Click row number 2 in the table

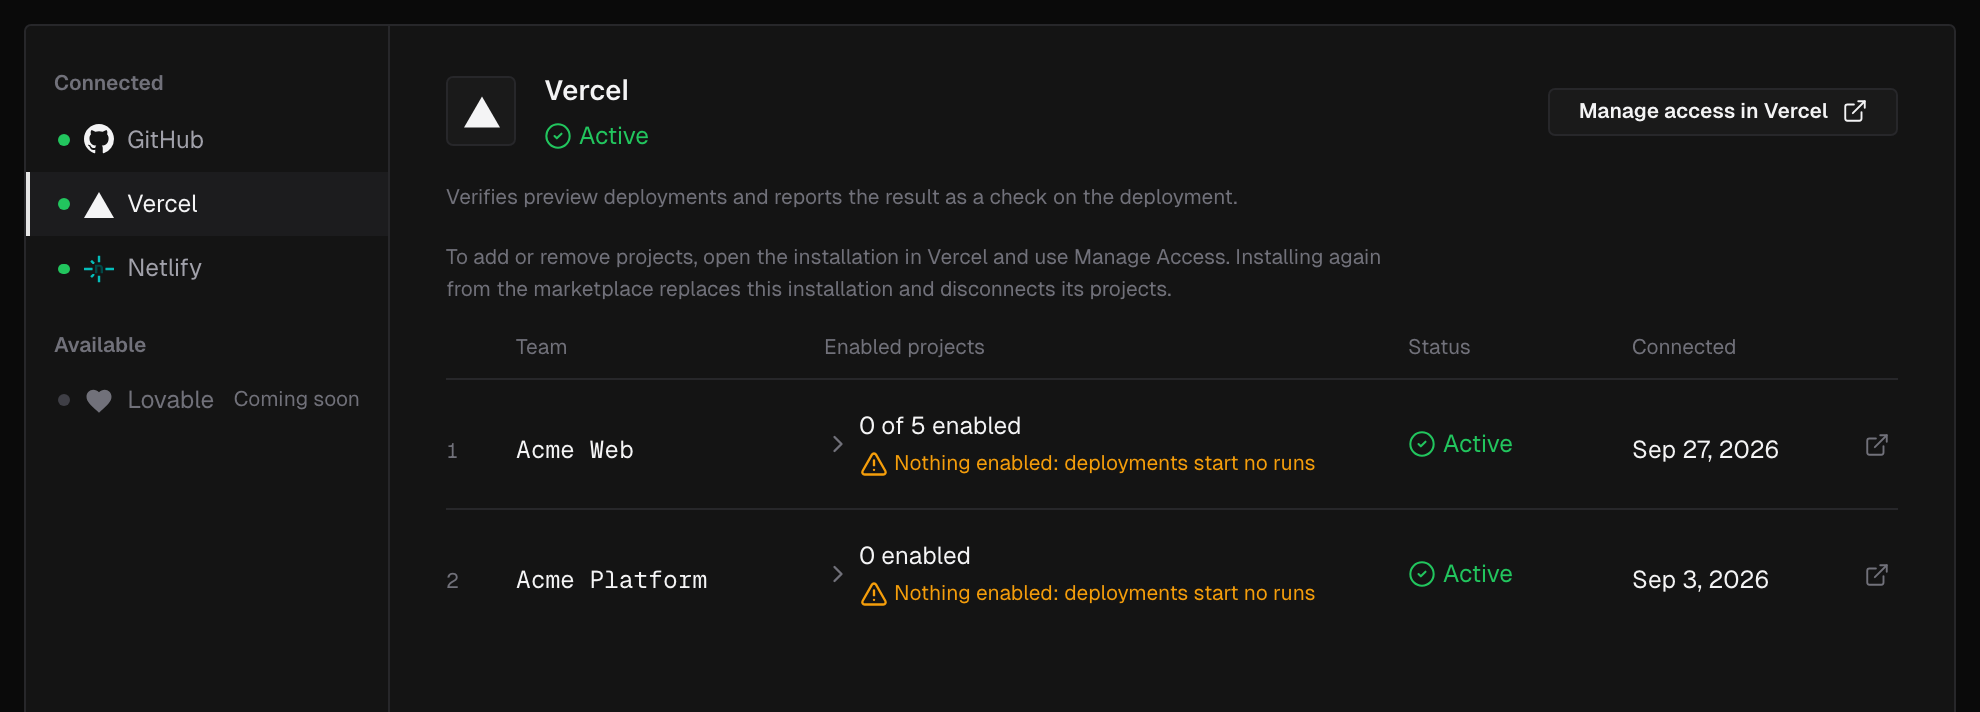tap(452, 581)
